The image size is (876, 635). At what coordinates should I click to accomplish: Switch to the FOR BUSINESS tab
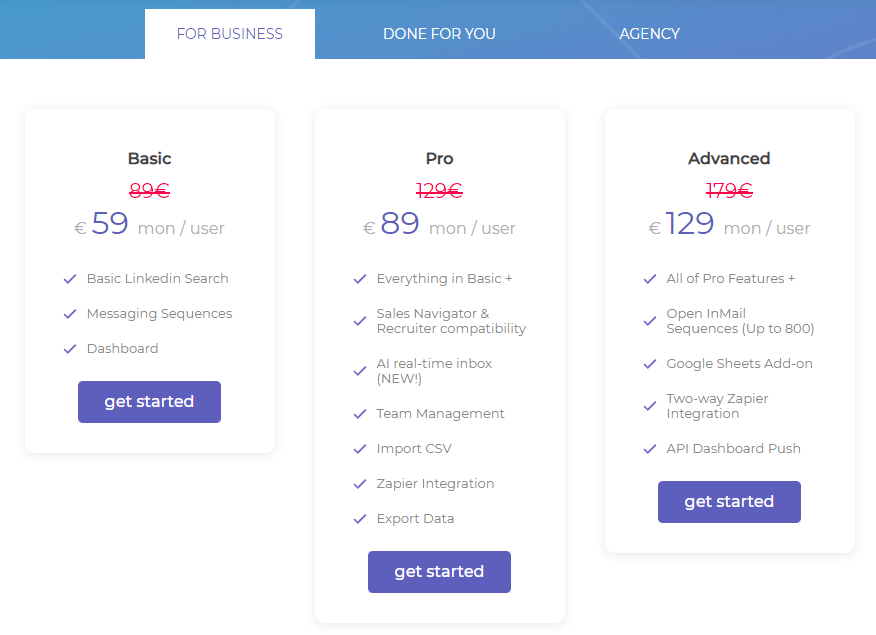230,34
